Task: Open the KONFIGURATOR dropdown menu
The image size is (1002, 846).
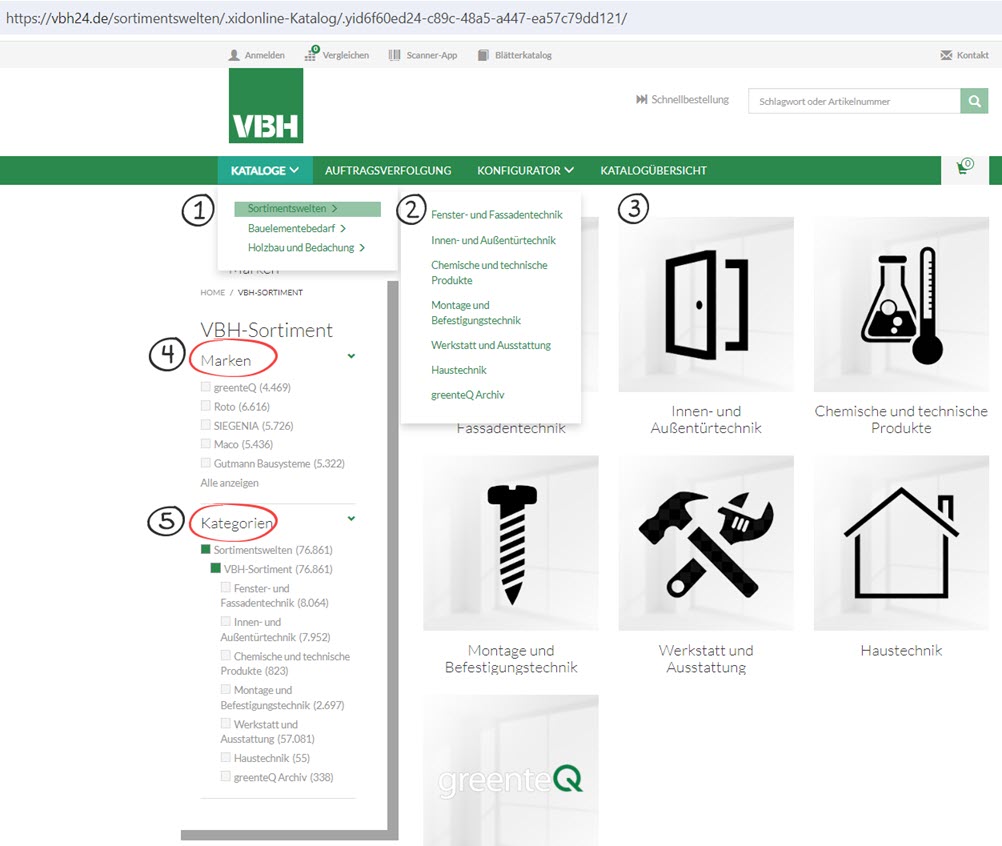Action: tap(525, 171)
